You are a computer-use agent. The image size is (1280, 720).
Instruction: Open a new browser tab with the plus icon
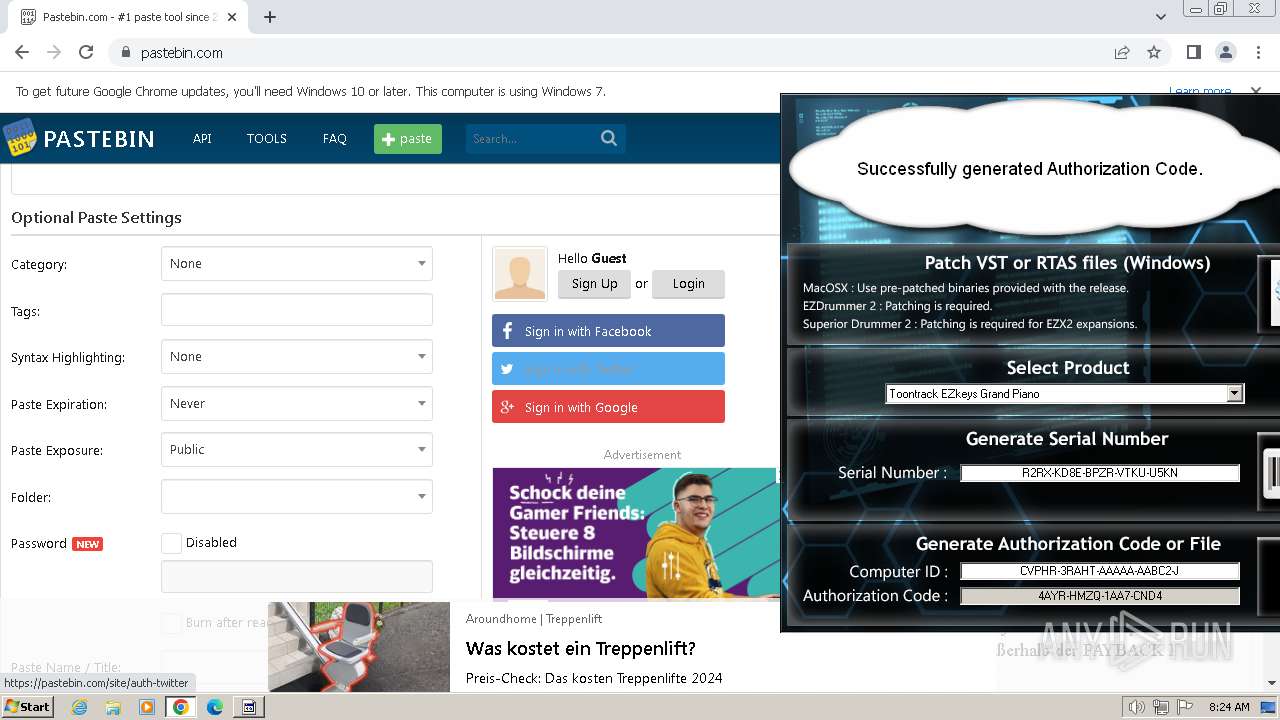[x=270, y=17]
